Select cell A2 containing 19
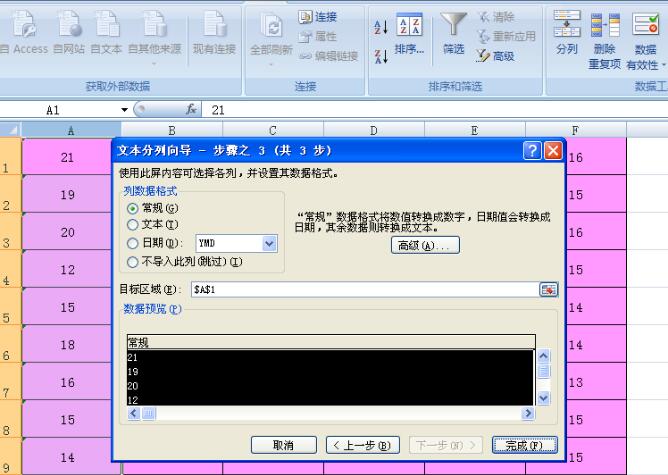Image resolution: width=668 pixels, height=475 pixels. pos(67,193)
